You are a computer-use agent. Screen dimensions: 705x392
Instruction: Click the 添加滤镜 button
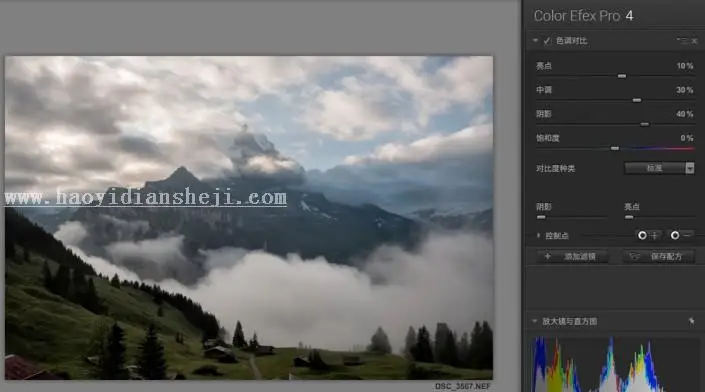(572, 256)
